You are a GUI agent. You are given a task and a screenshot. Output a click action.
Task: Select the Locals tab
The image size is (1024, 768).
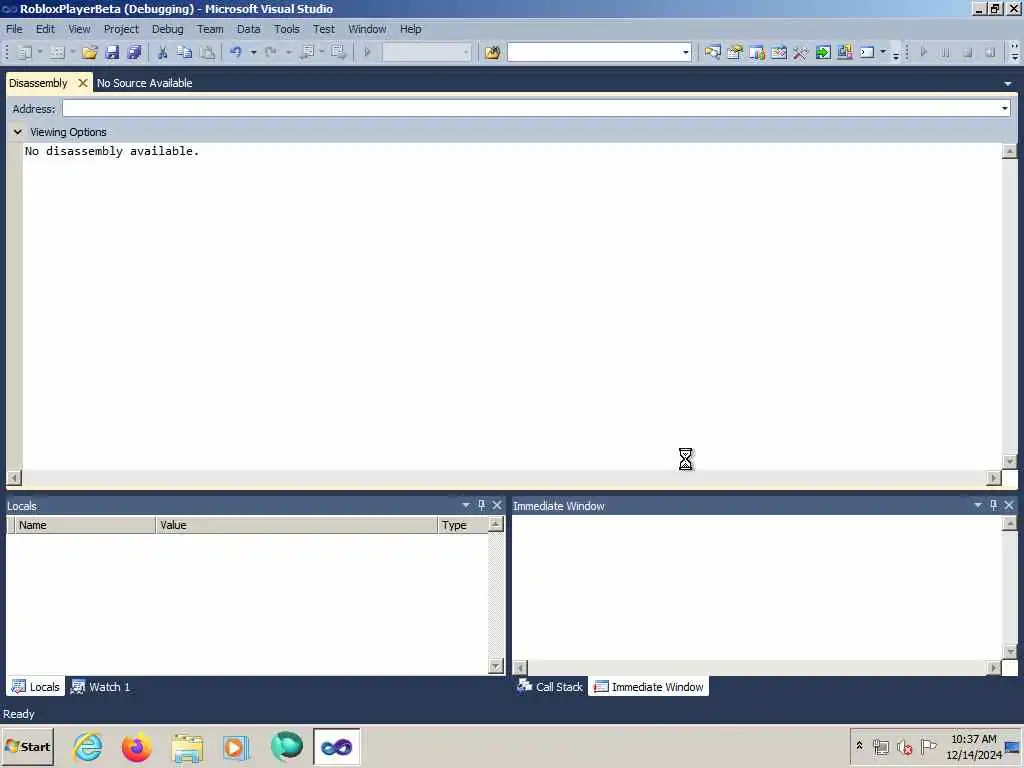pyautogui.click(x=36, y=686)
